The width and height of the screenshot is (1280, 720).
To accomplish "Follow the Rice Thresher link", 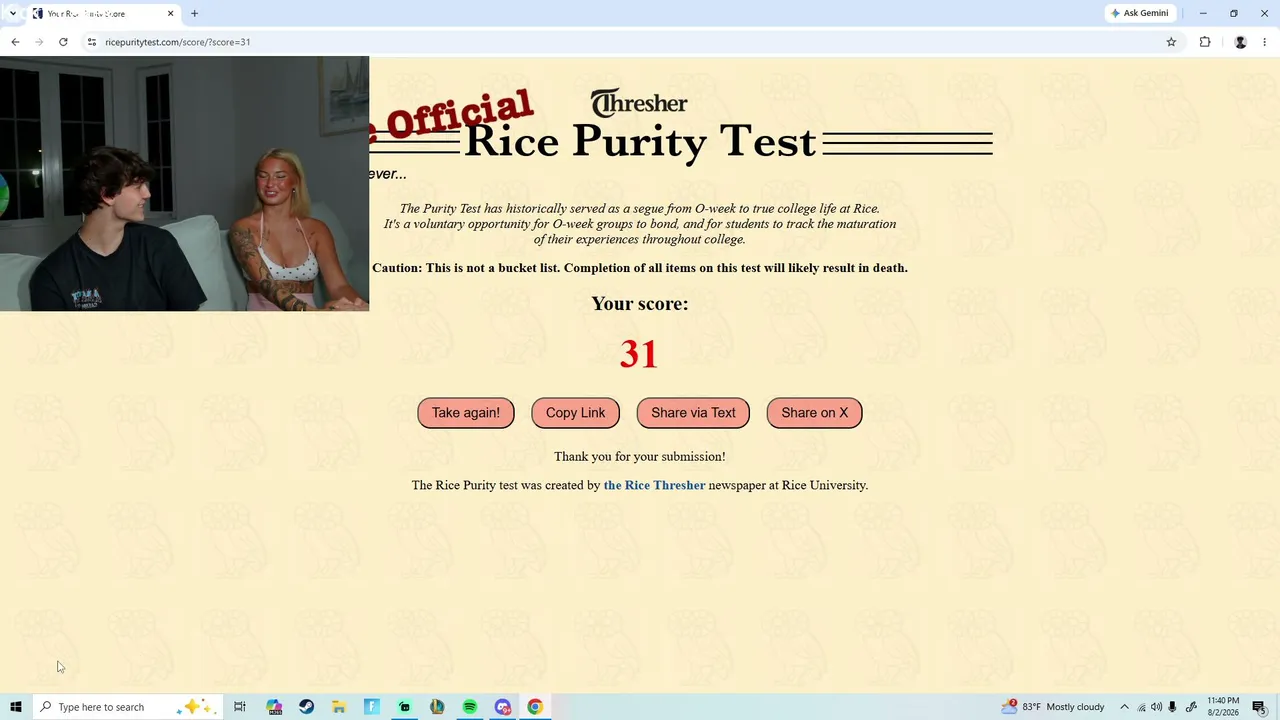I will (654, 485).
